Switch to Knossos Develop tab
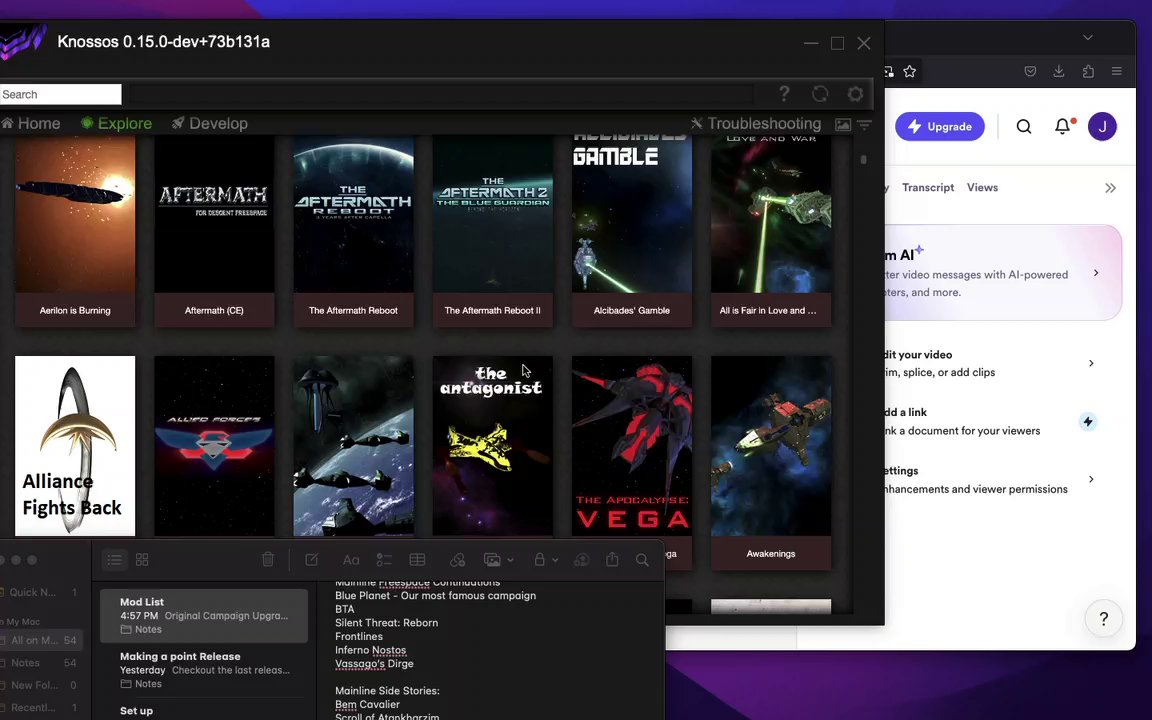 [x=209, y=123]
